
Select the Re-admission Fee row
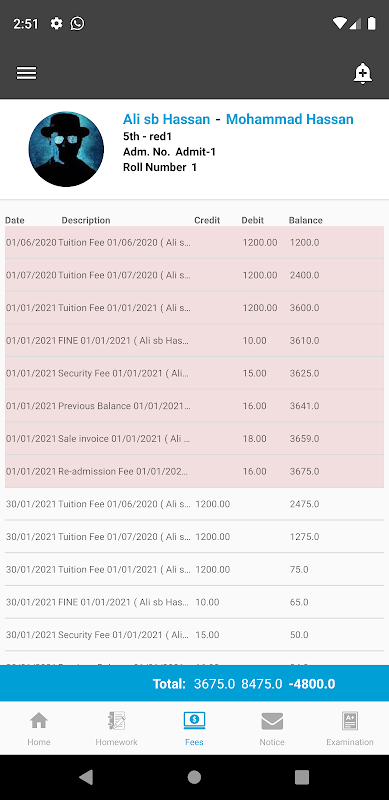pos(194,471)
